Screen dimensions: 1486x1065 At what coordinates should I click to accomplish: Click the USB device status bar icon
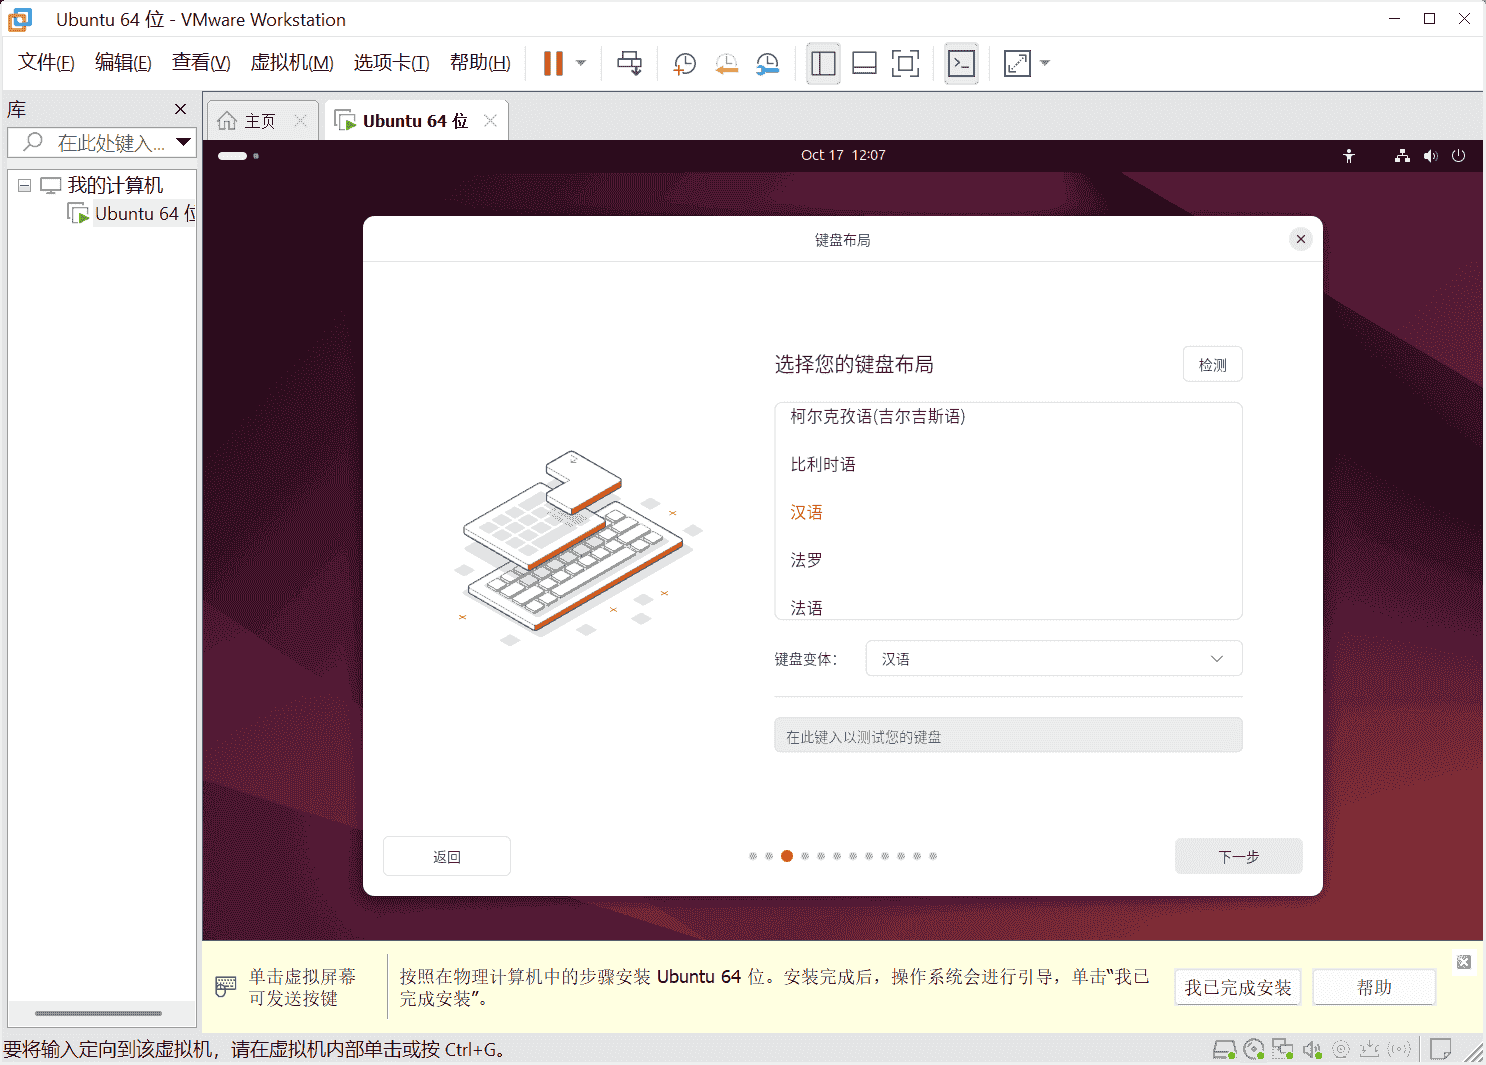click(1369, 1049)
